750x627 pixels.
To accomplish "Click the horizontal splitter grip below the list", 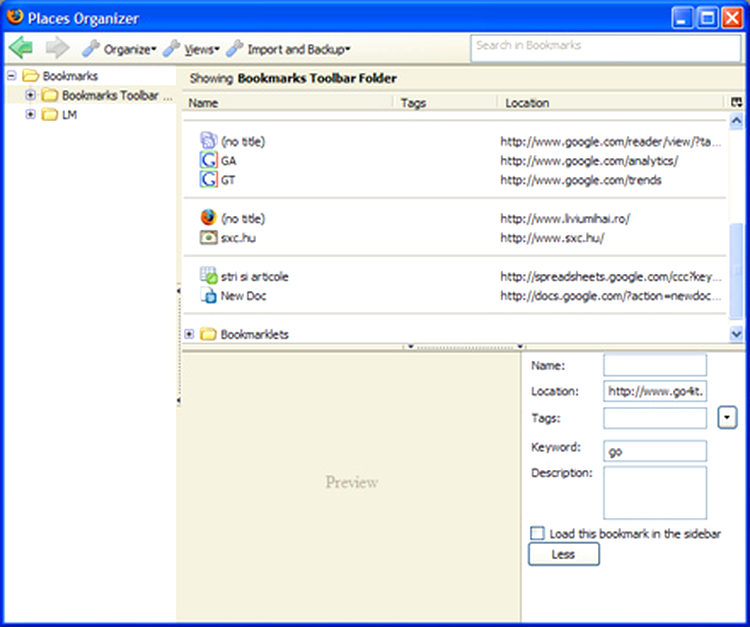I will pos(465,347).
